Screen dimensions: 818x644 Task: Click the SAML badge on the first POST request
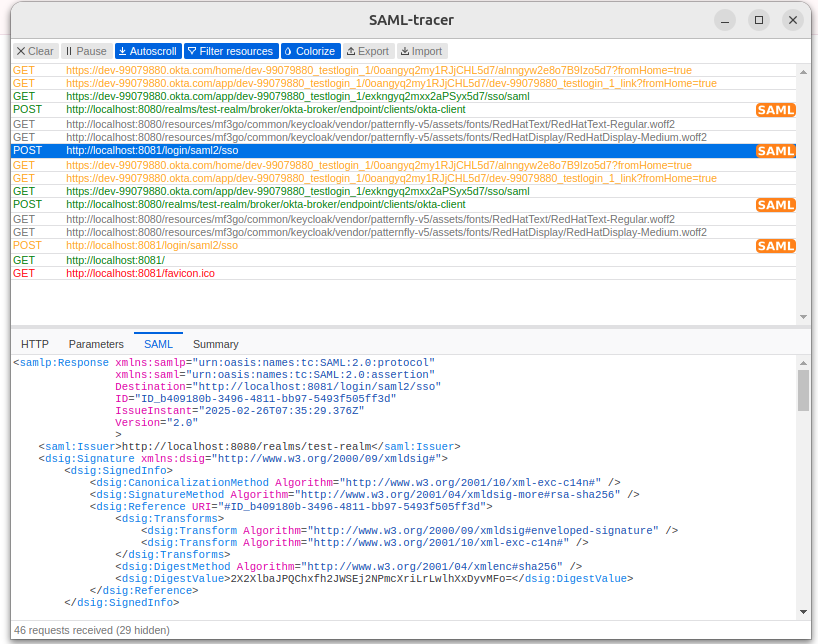776,109
